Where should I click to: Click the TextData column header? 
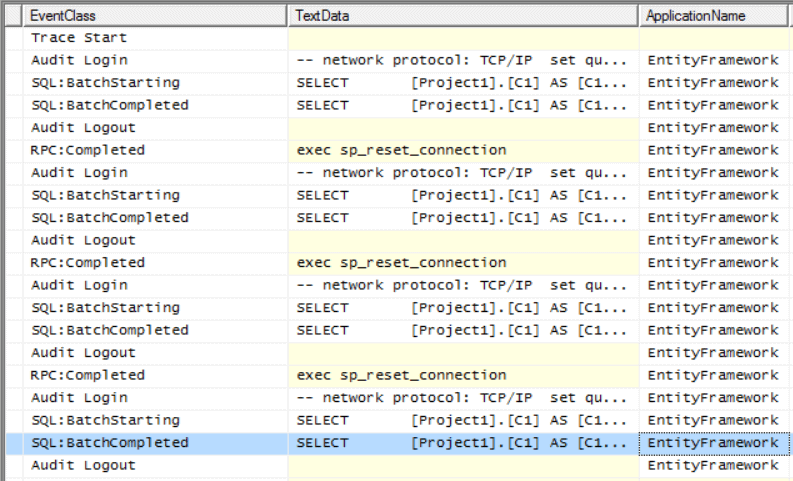click(463, 16)
